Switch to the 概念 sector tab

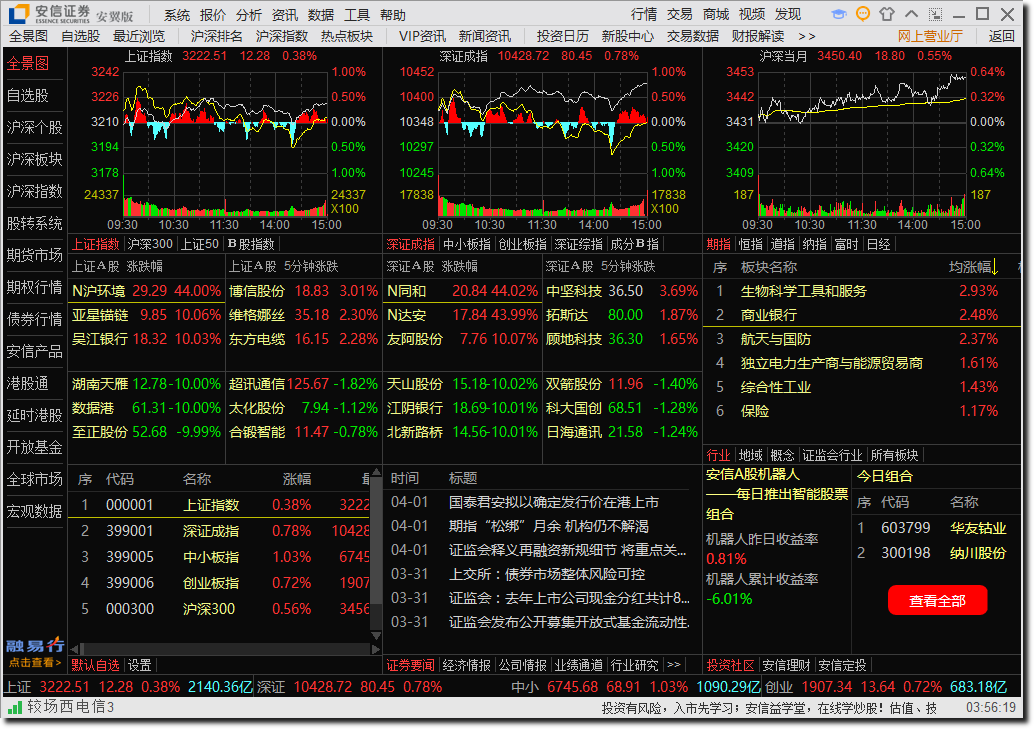(x=783, y=455)
